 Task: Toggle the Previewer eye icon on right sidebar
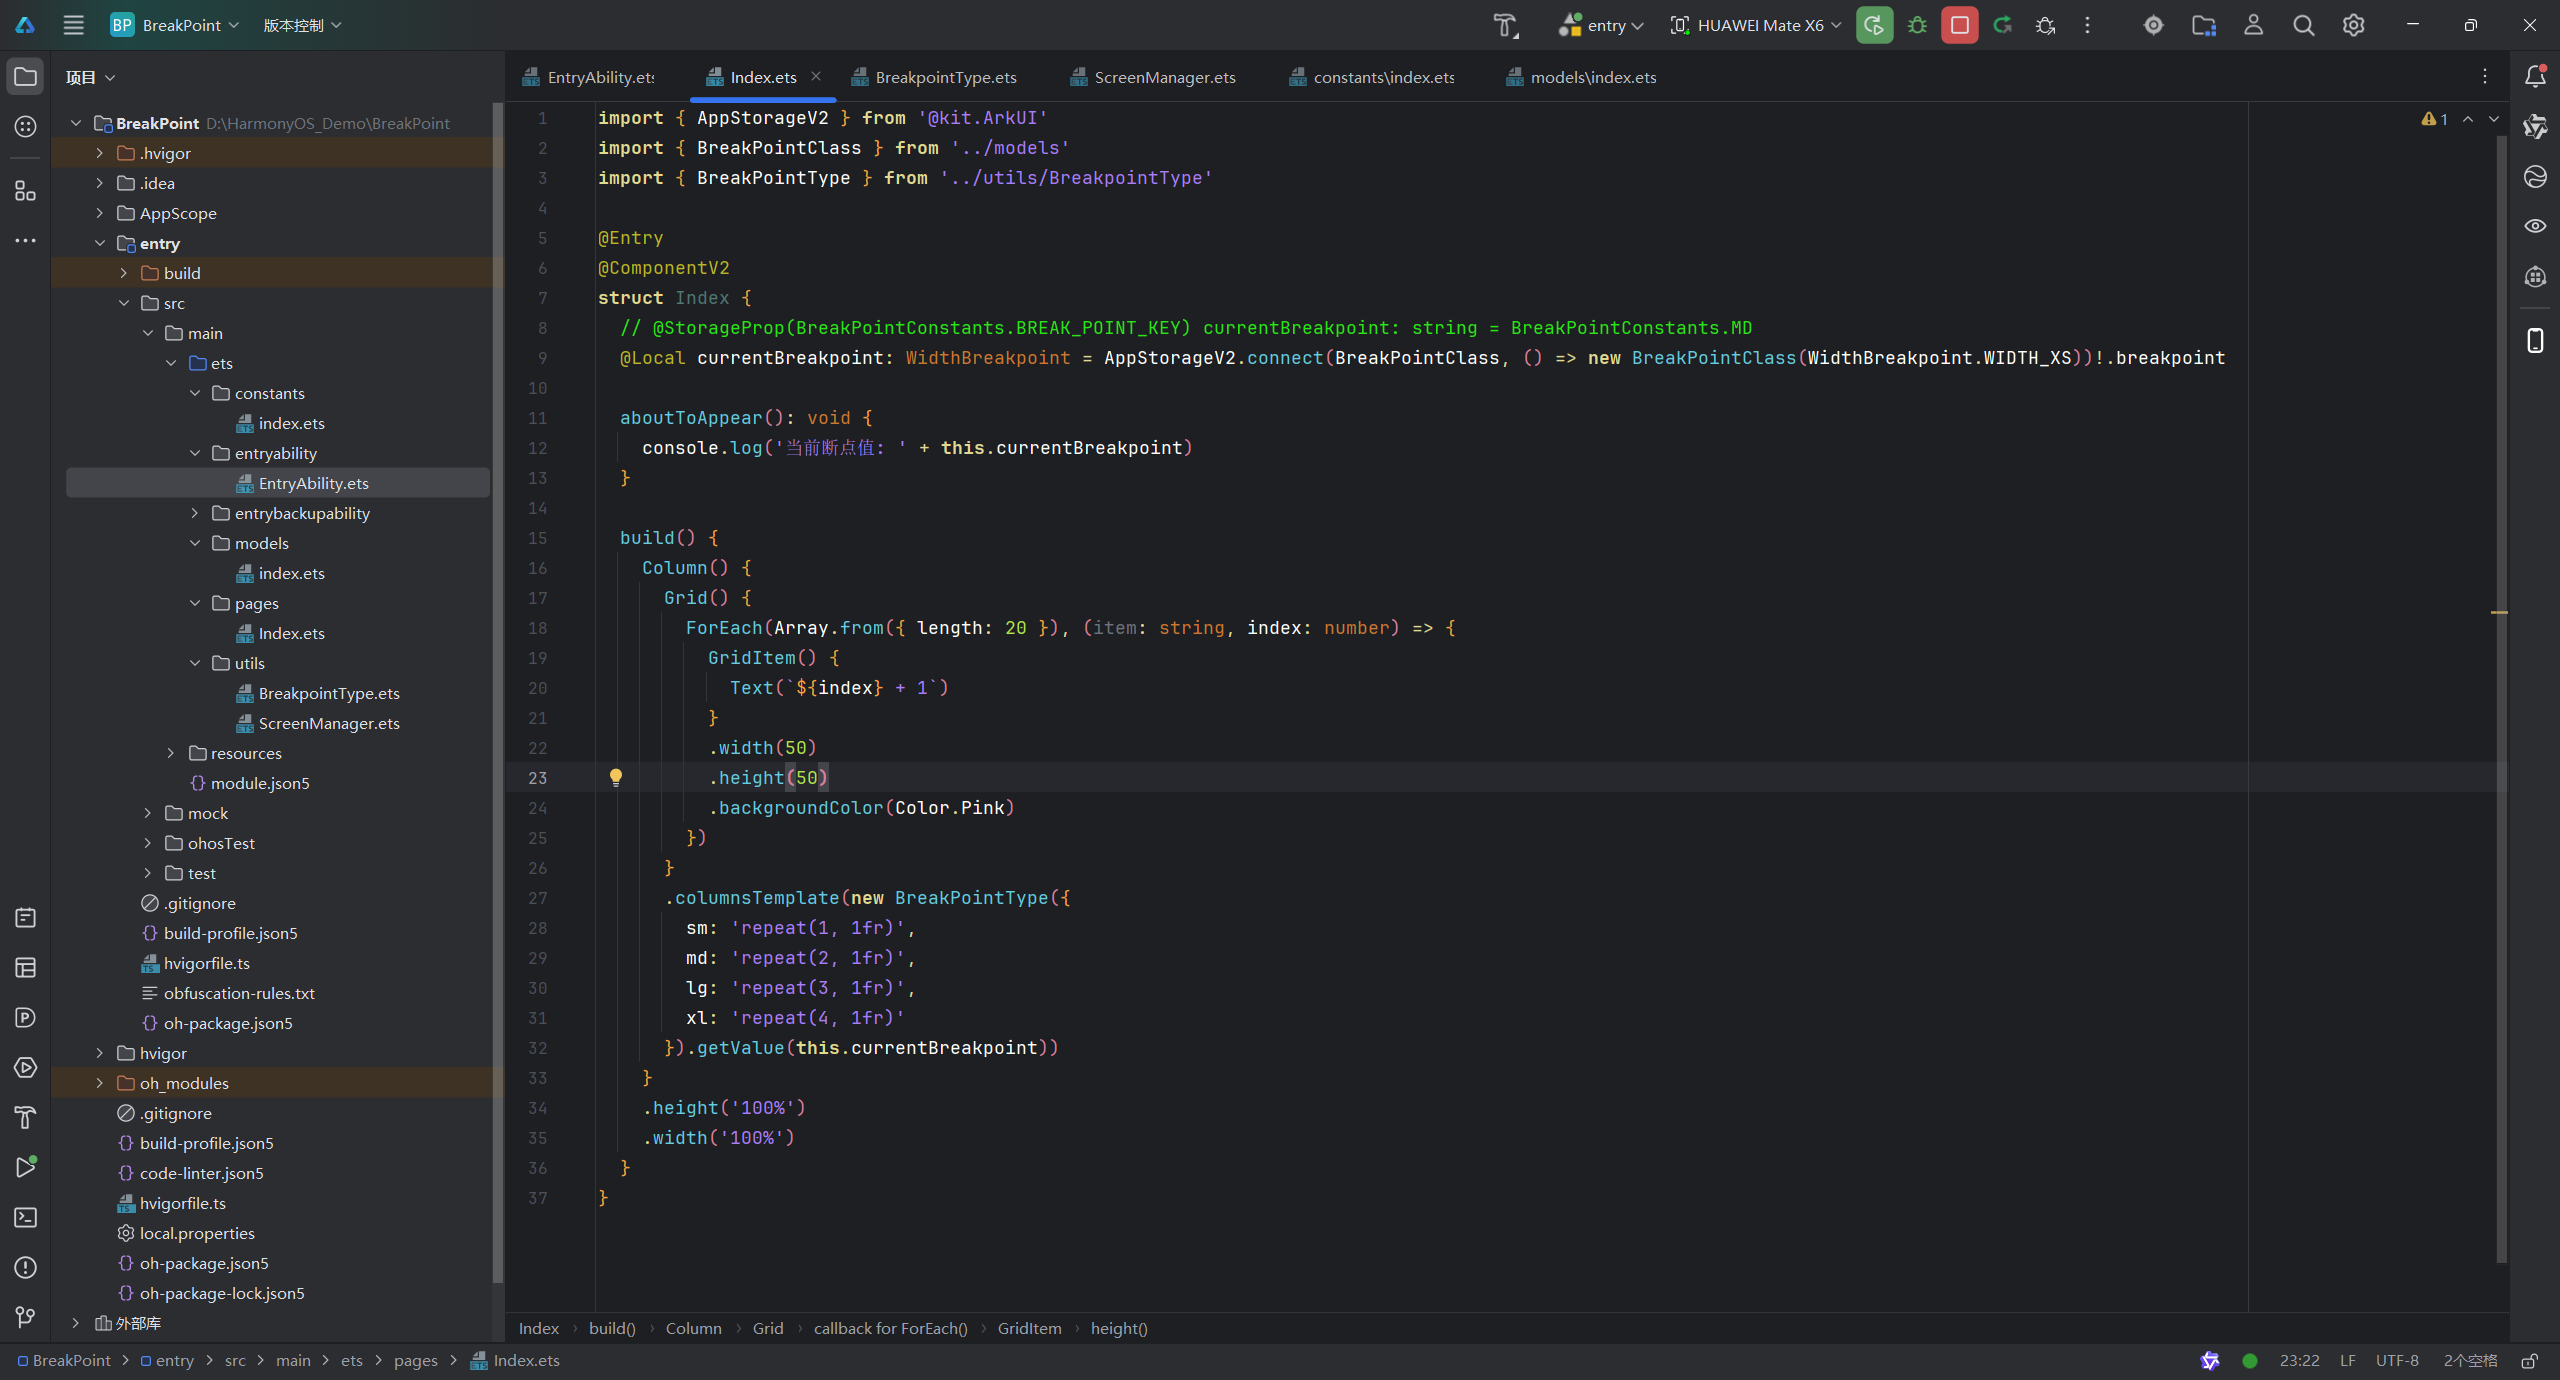point(2535,226)
